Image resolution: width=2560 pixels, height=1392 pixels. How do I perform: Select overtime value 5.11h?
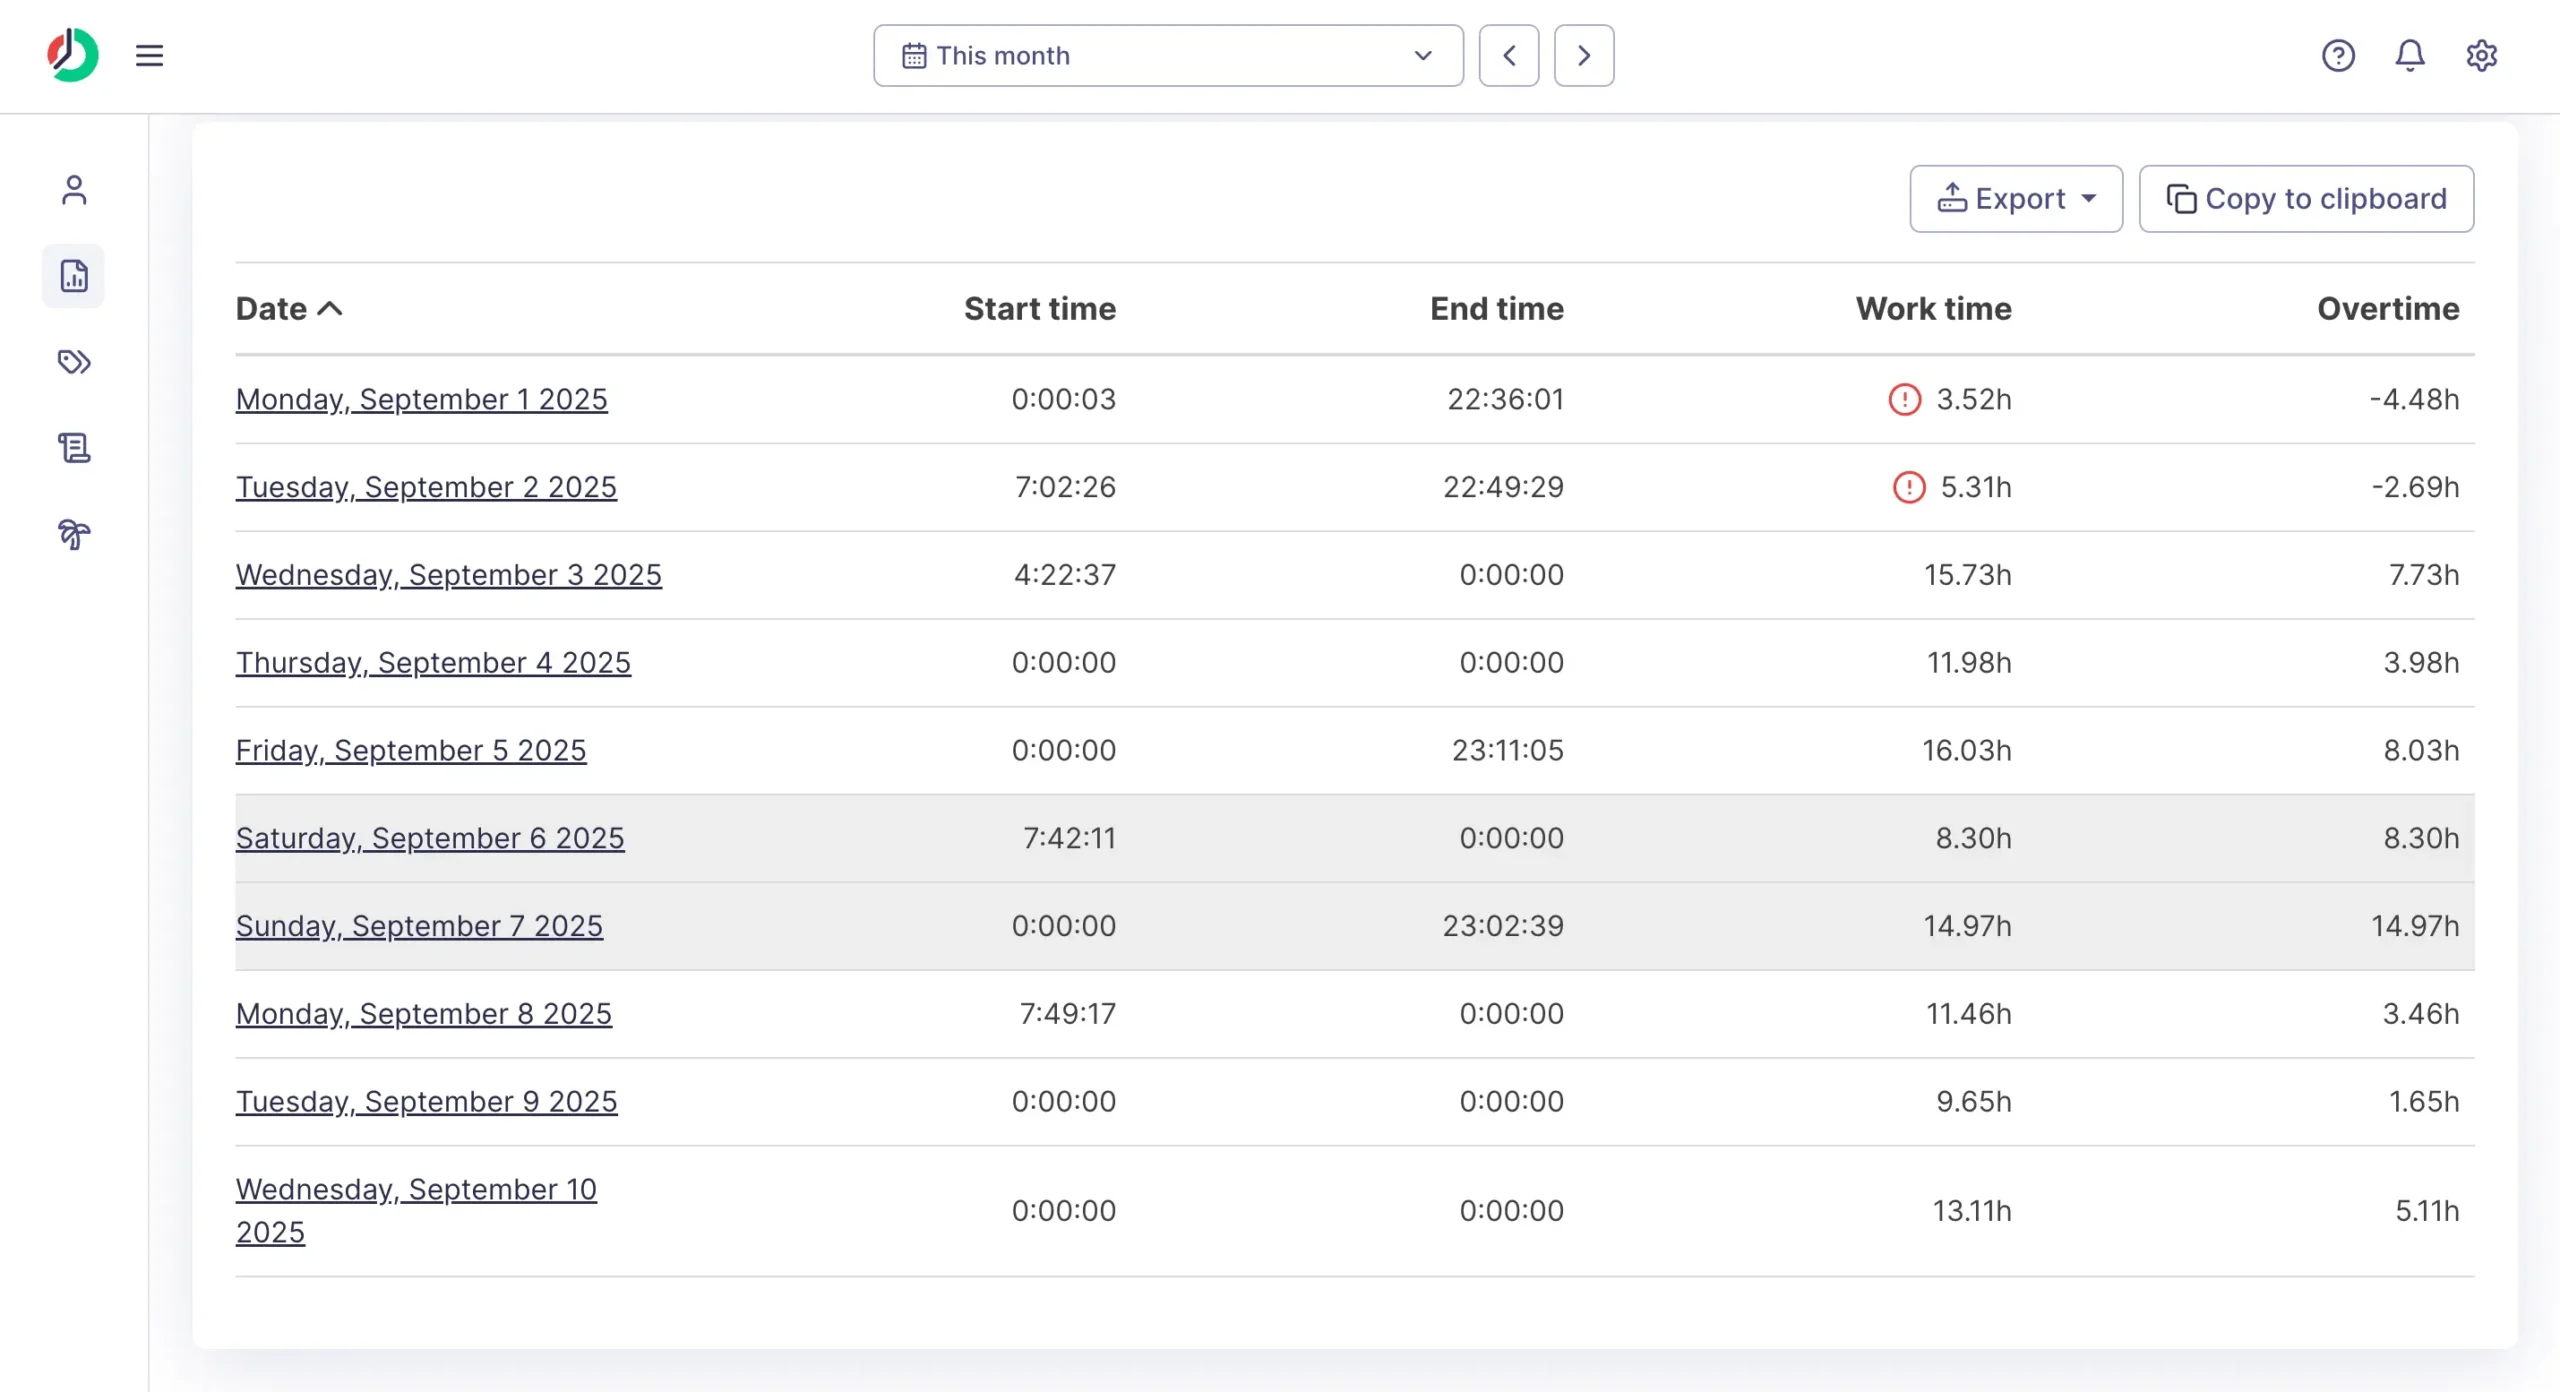pyautogui.click(x=2427, y=1210)
